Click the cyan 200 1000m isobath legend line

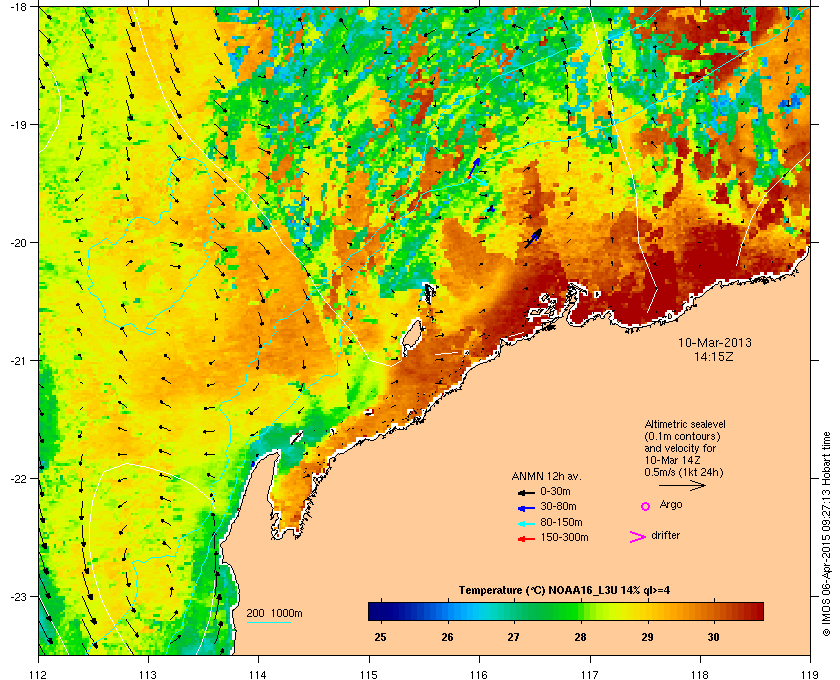[268, 623]
